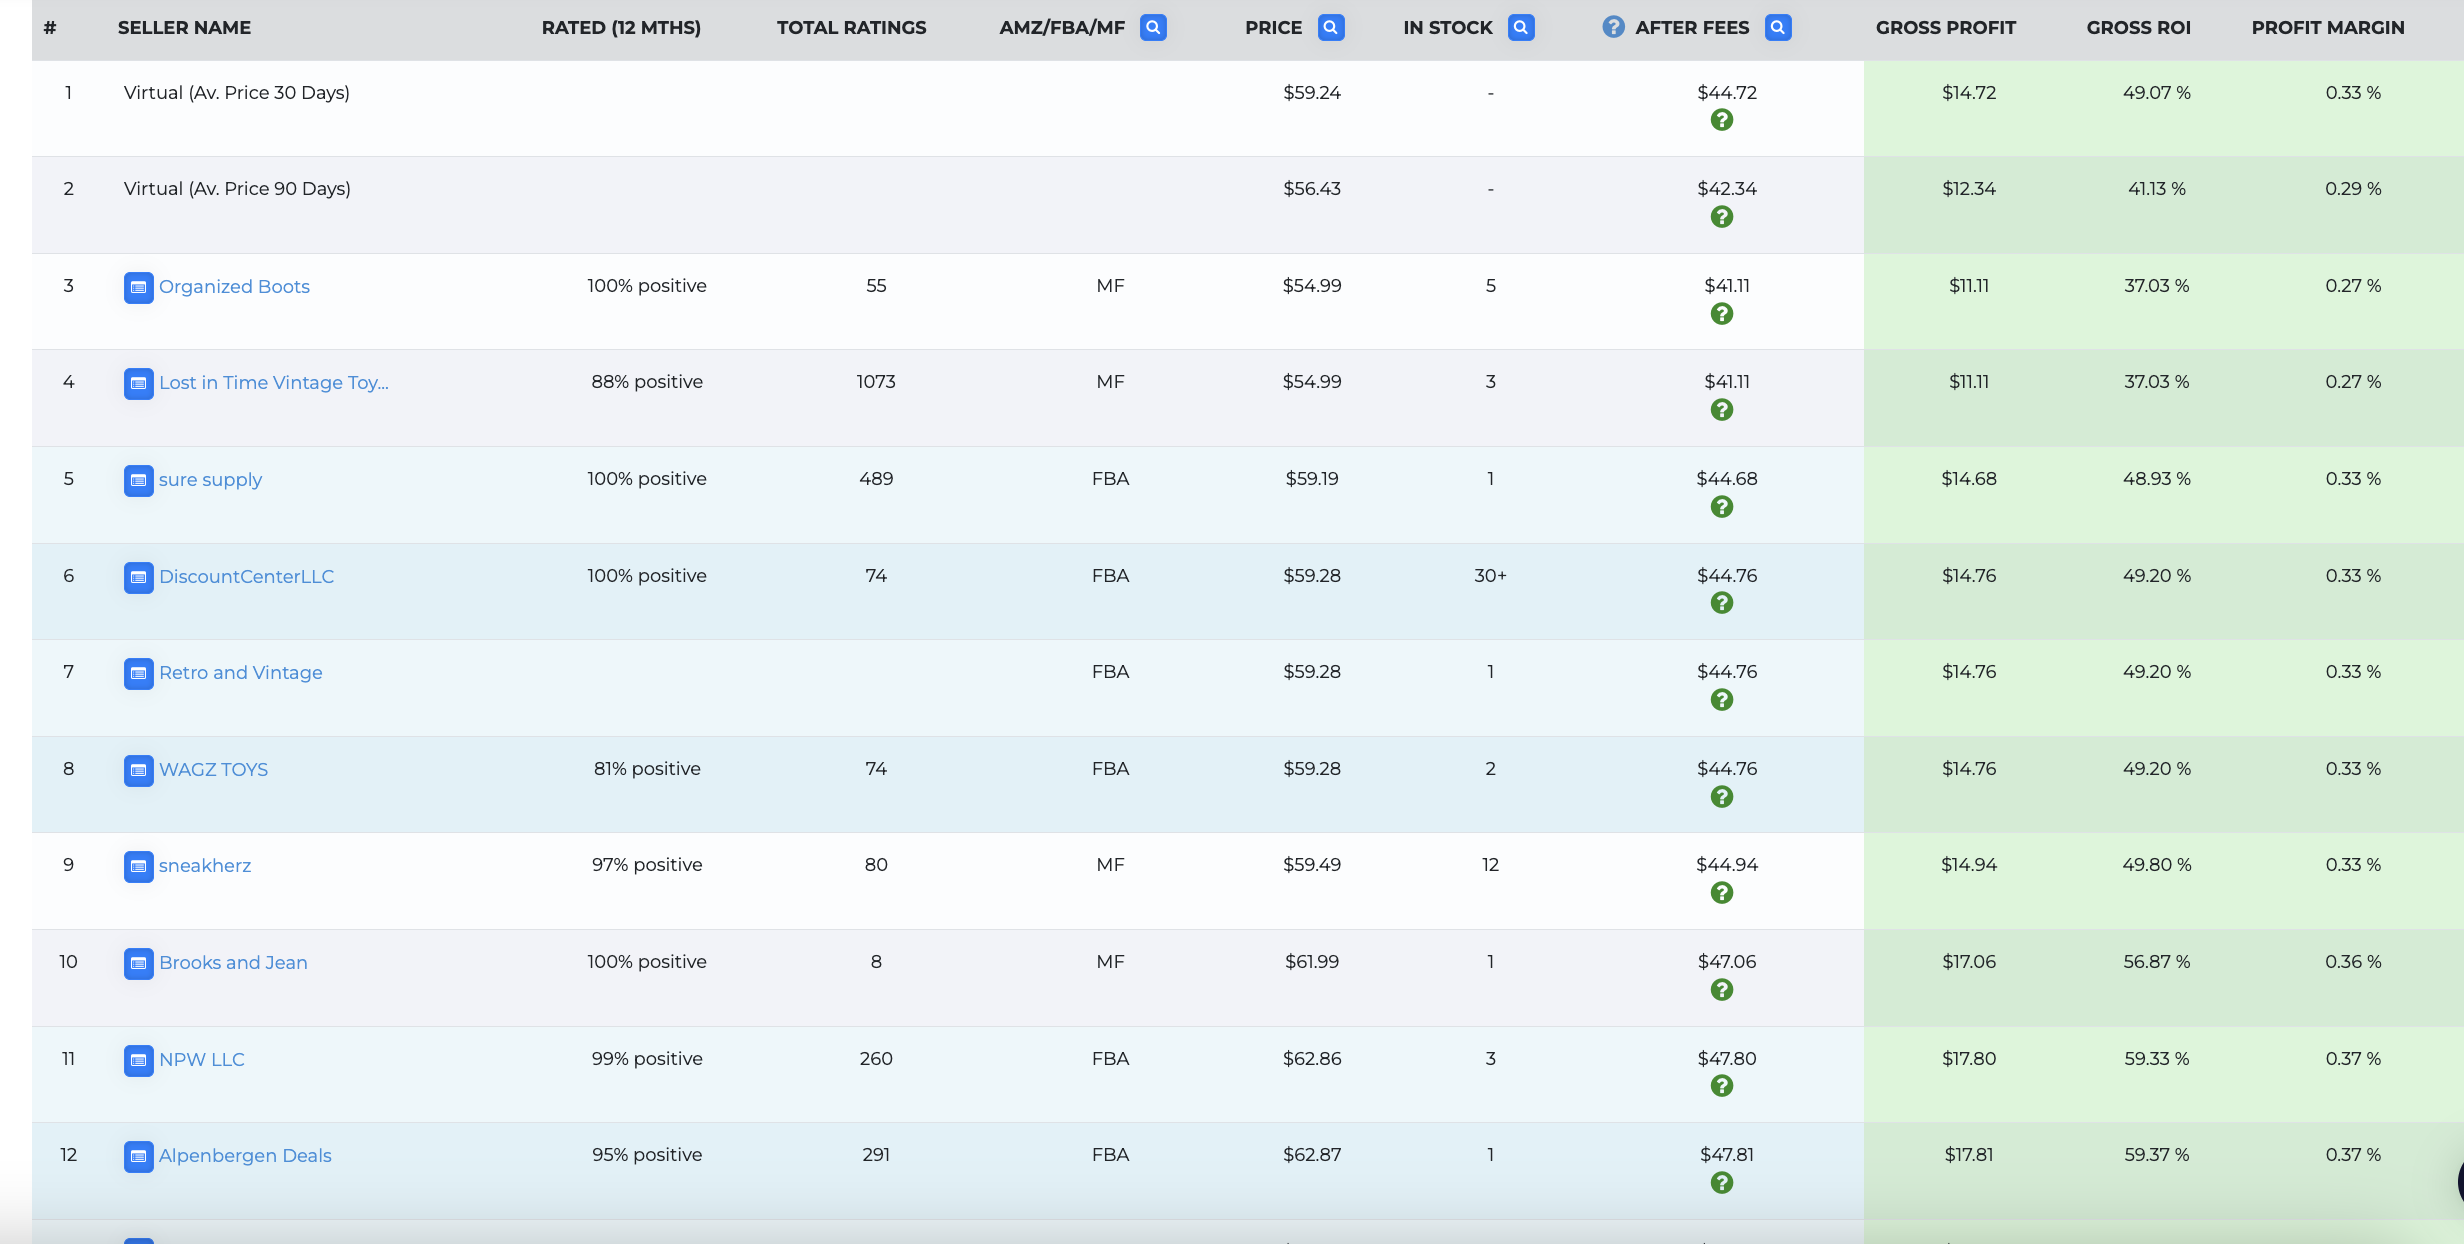
Task: Click the storefront icon beside sure supply
Action: (138, 480)
